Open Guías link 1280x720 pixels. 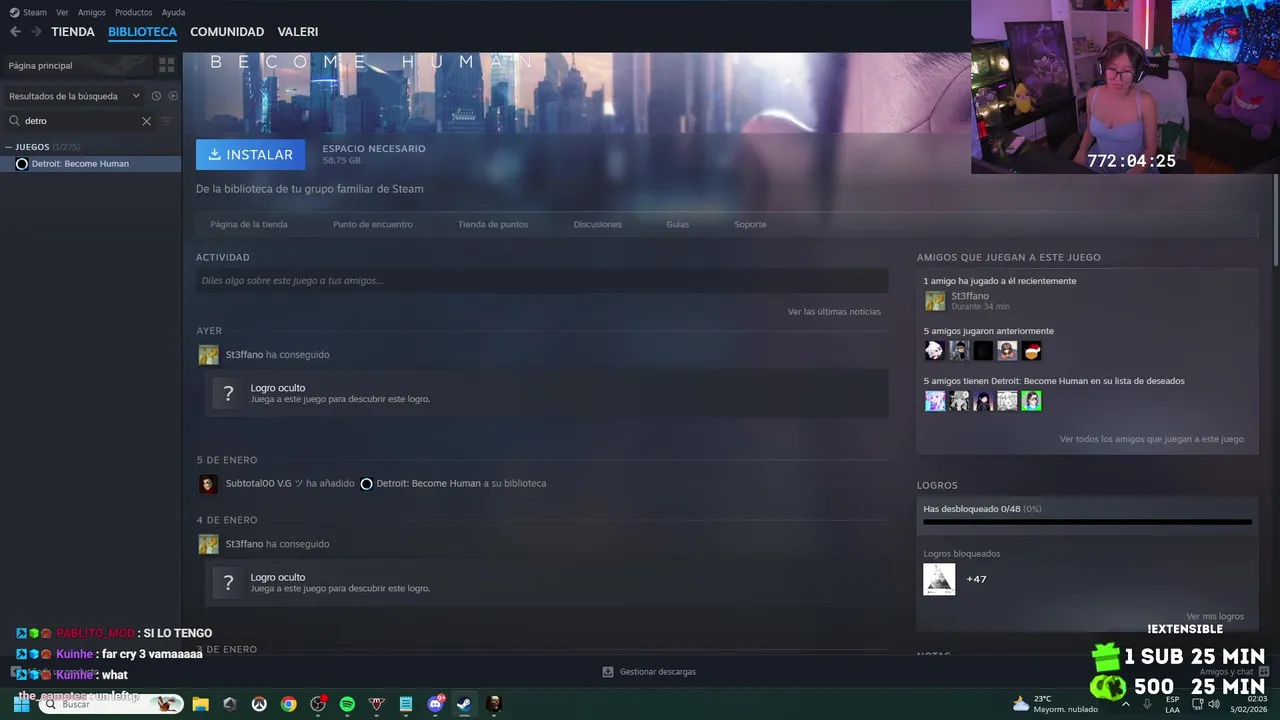click(678, 224)
